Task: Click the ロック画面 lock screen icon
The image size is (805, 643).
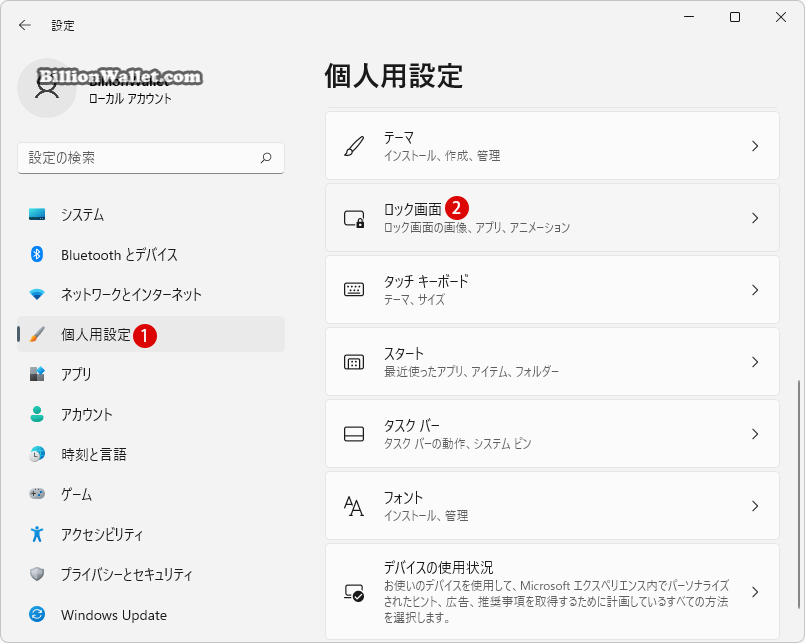Action: pyautogui.click(x=354, y=219)
